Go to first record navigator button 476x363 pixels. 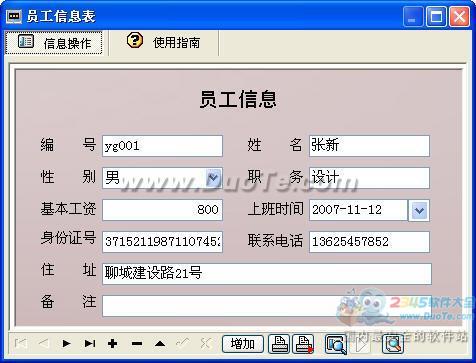coord(21,343)
